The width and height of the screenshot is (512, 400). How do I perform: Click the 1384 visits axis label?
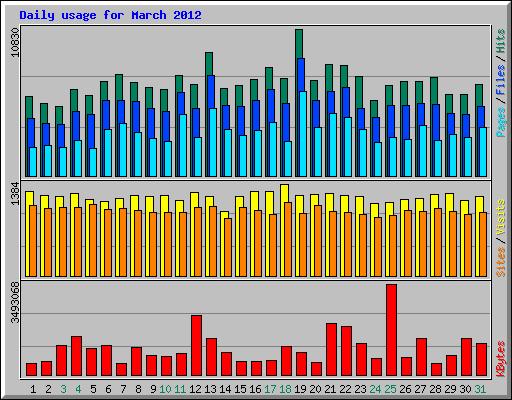(x=15, y=193)
